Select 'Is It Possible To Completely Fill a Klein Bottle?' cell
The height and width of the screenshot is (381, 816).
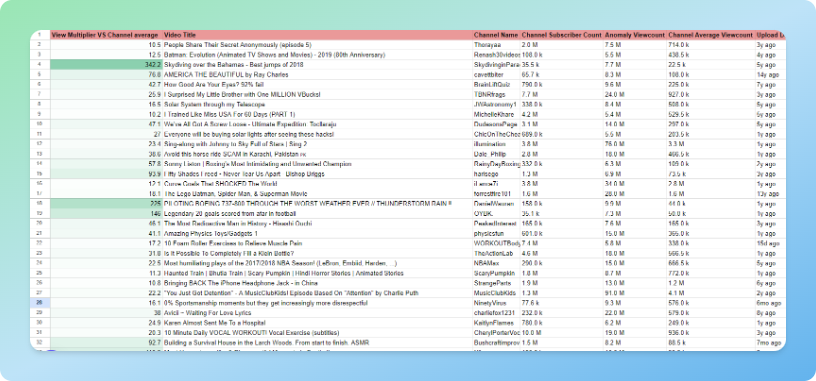[317, 253]
